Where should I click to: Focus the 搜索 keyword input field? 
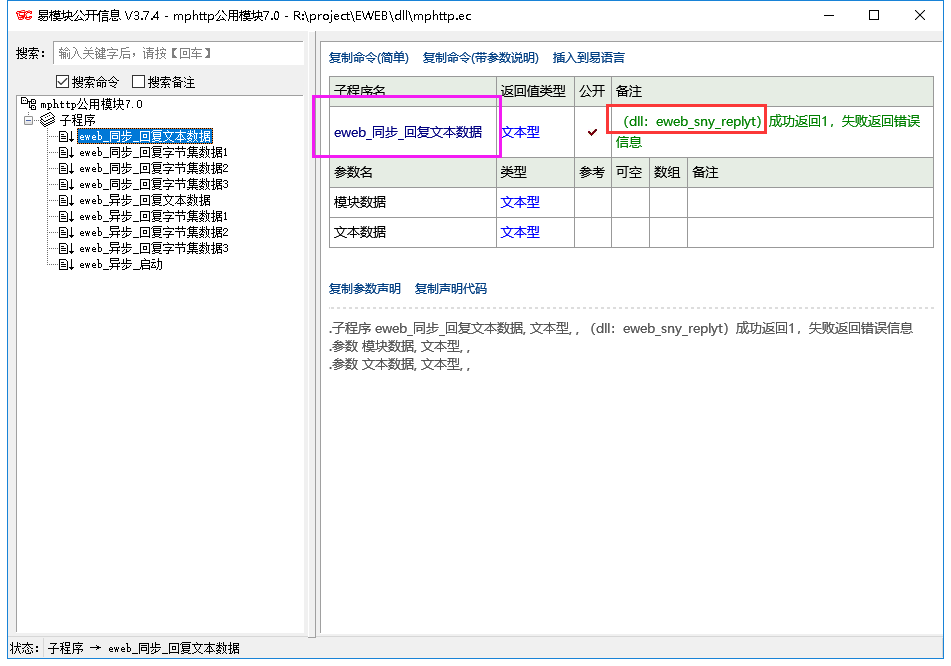(178, 53)
